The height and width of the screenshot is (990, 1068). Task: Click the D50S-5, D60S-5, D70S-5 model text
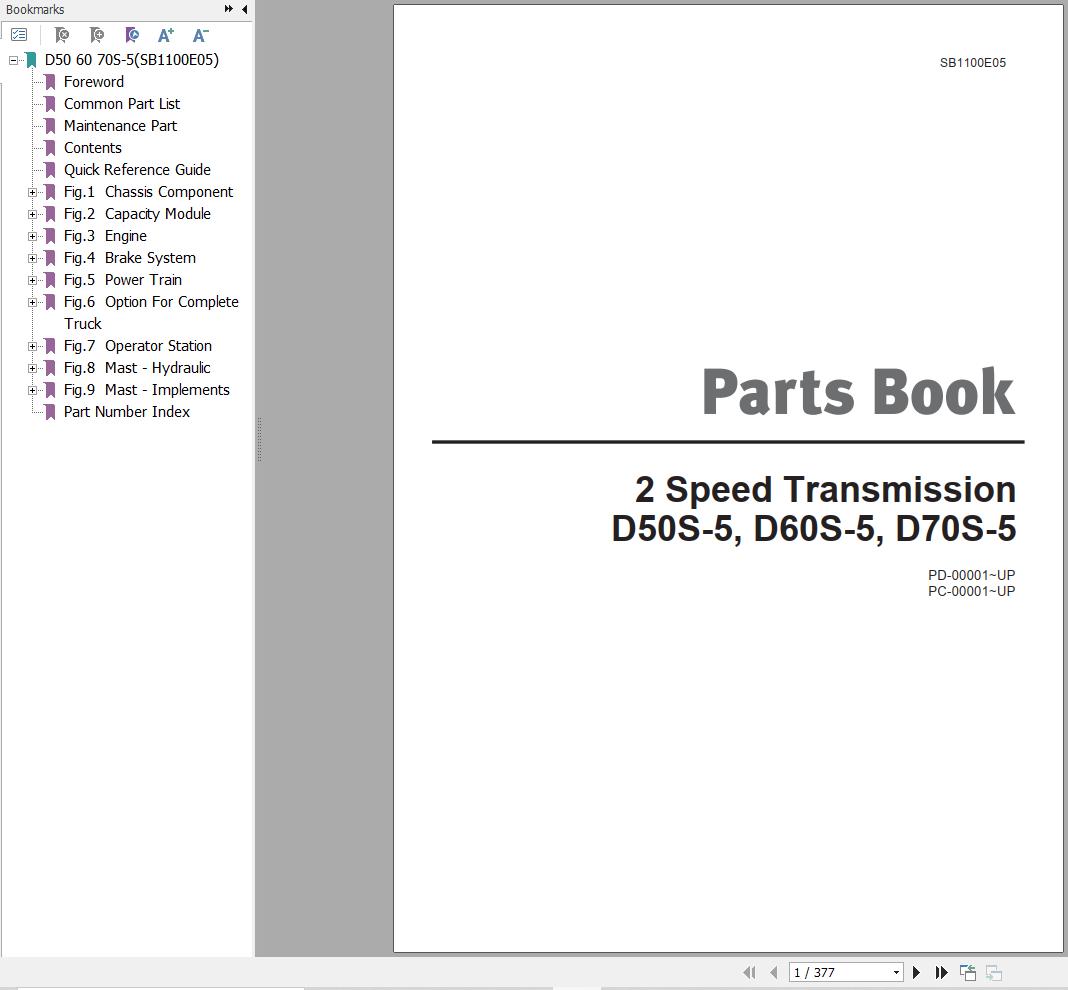click(814, 529)
